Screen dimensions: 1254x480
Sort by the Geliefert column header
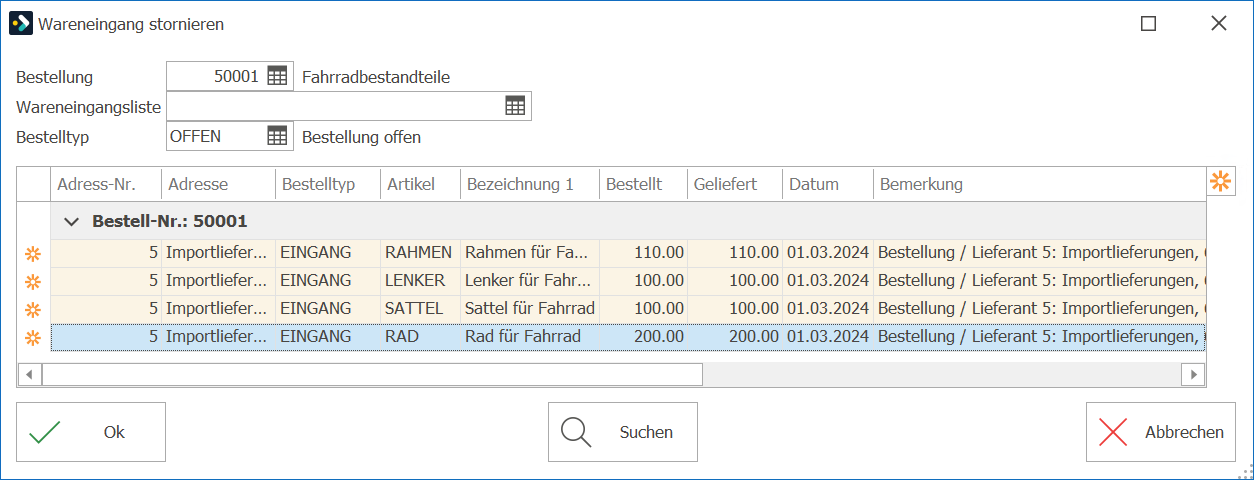[x=735, y=184]
